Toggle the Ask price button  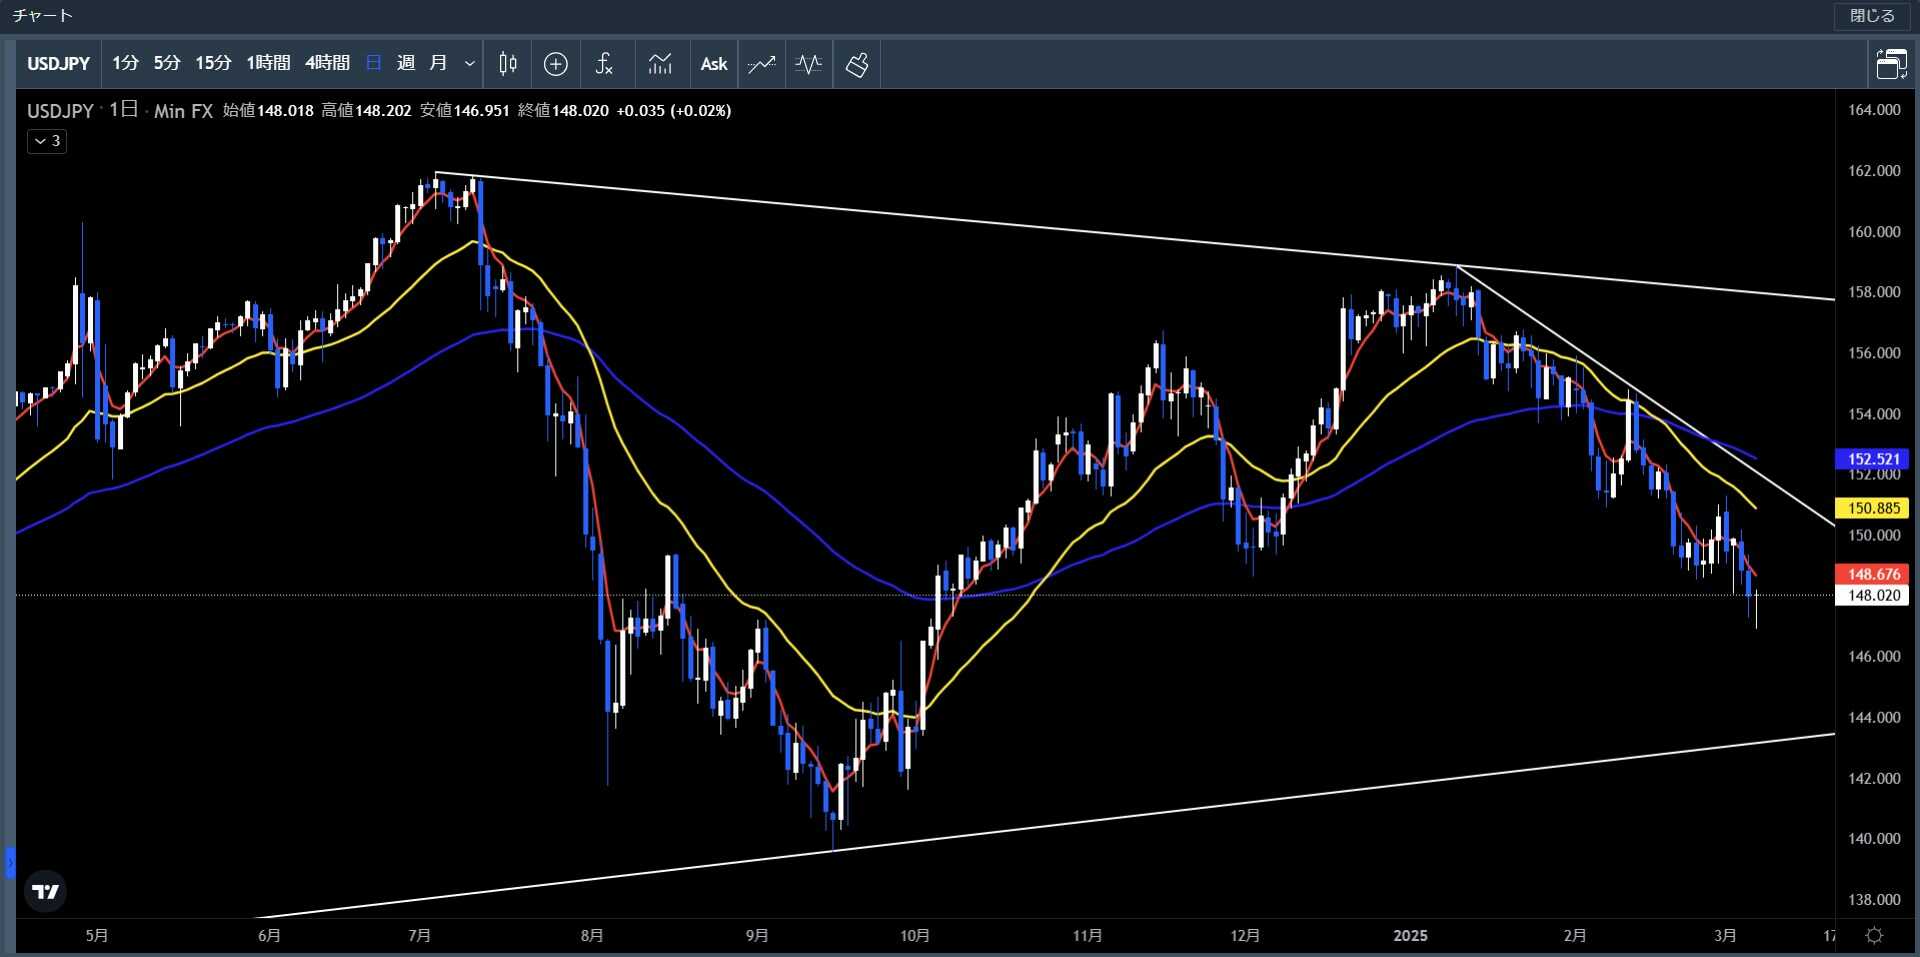click(x=714, y=64)
